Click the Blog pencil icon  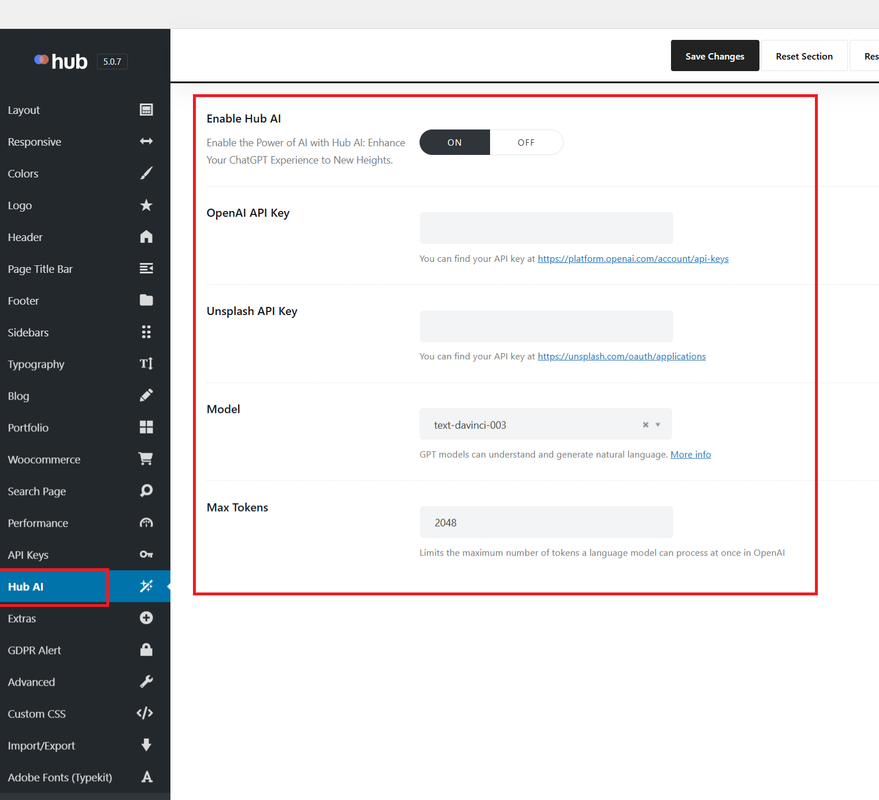click(146, 395)
